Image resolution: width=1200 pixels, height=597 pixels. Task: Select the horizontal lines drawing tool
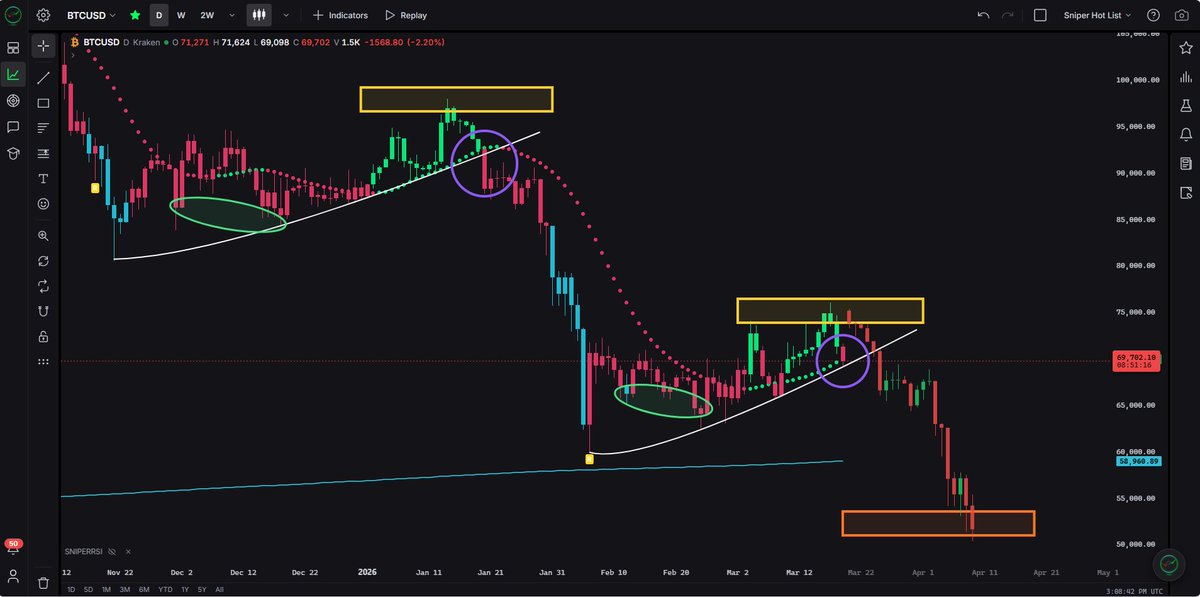click(43, 128)
